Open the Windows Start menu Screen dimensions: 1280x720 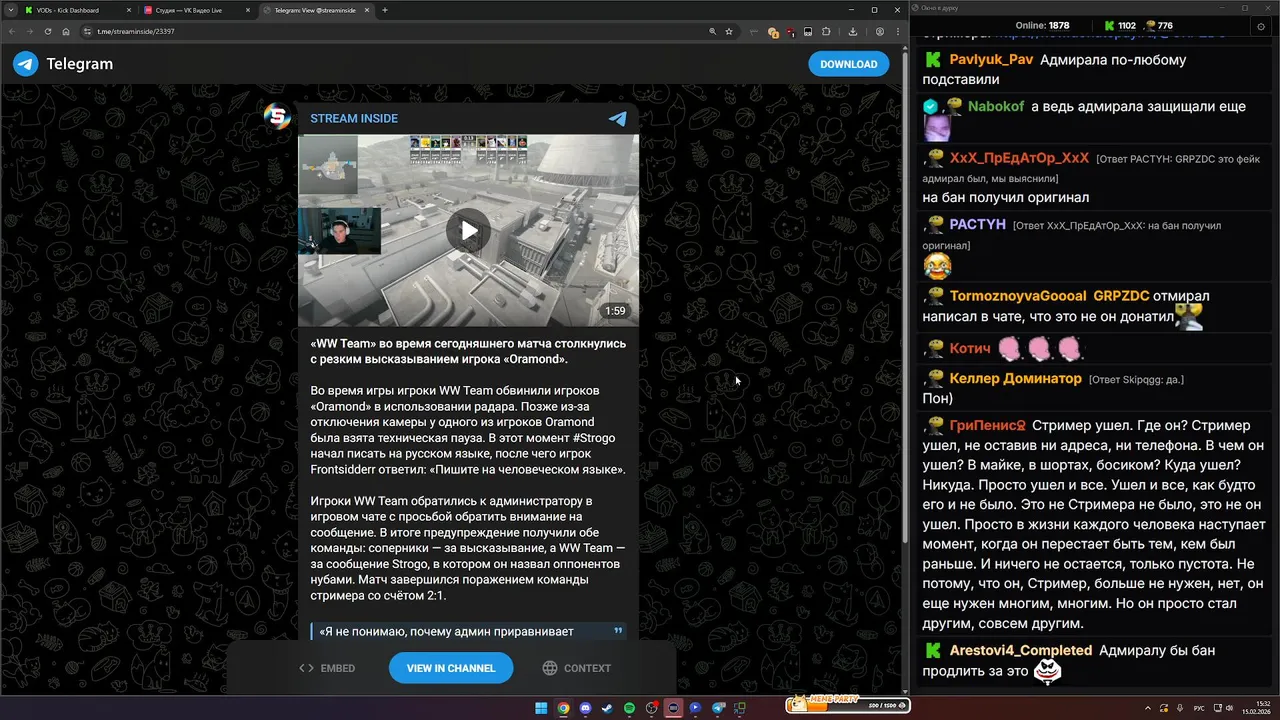[541, 708]
